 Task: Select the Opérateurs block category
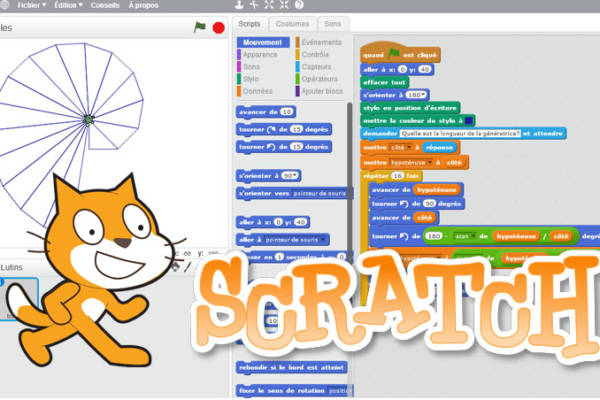[316, 79]
